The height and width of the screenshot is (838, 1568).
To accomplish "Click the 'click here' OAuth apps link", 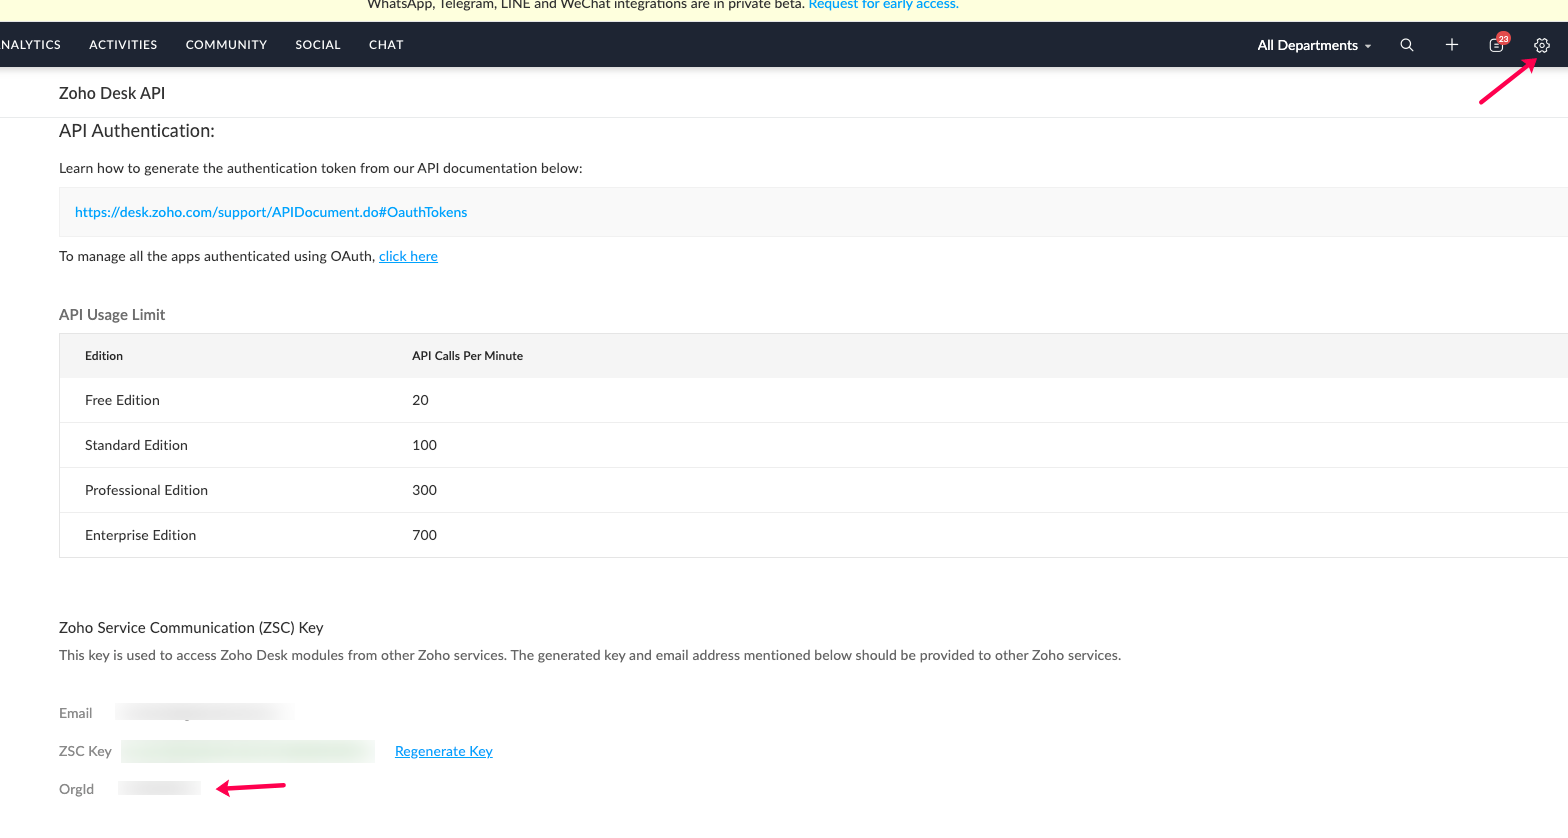I will 408,256.
